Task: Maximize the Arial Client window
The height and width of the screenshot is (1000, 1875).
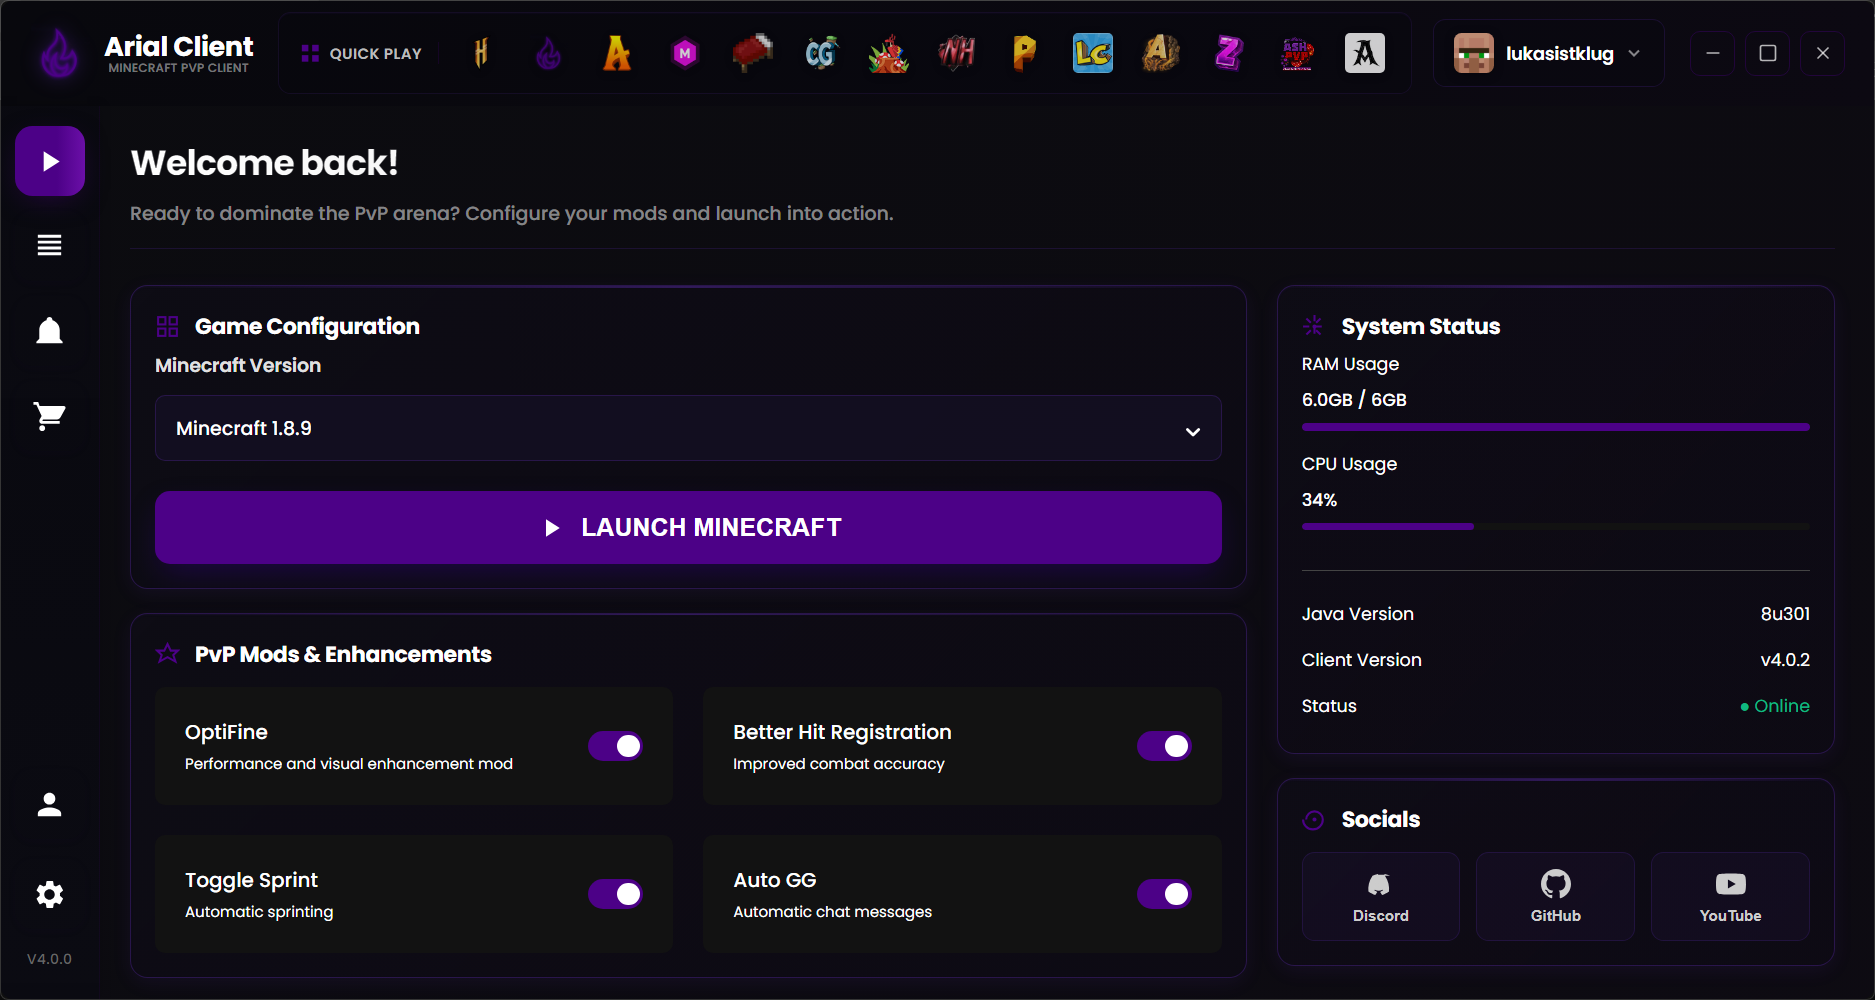Action: tap(1768, 53)
